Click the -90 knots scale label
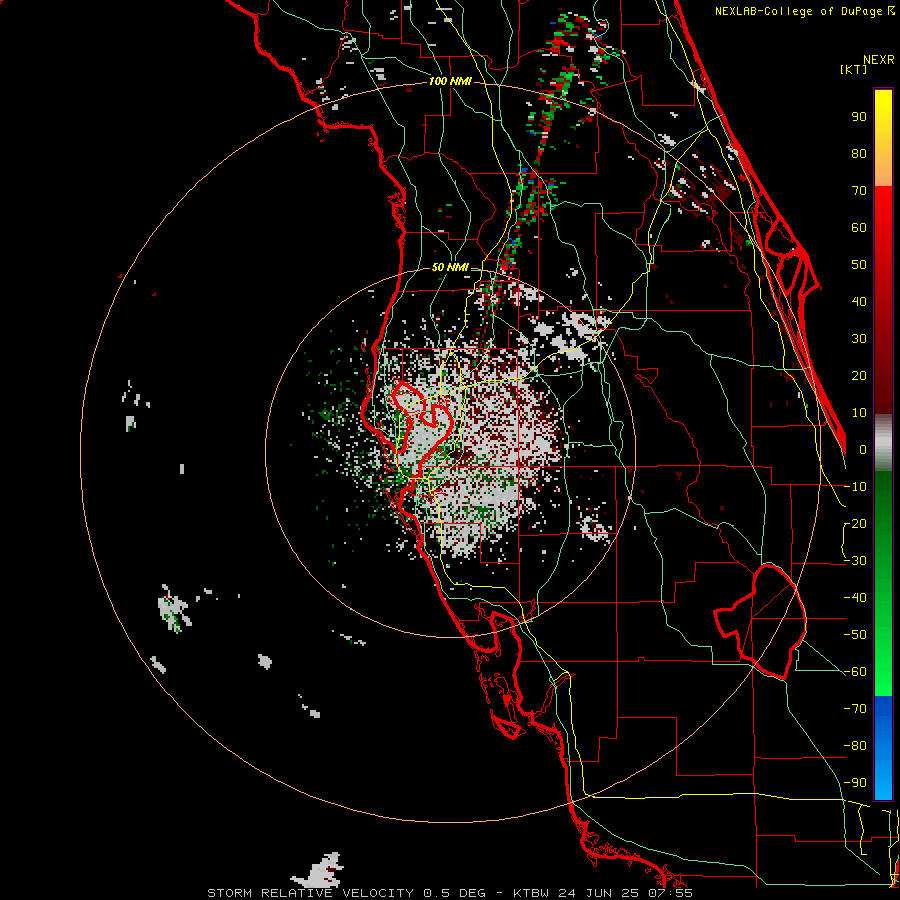 pos(855,783)
